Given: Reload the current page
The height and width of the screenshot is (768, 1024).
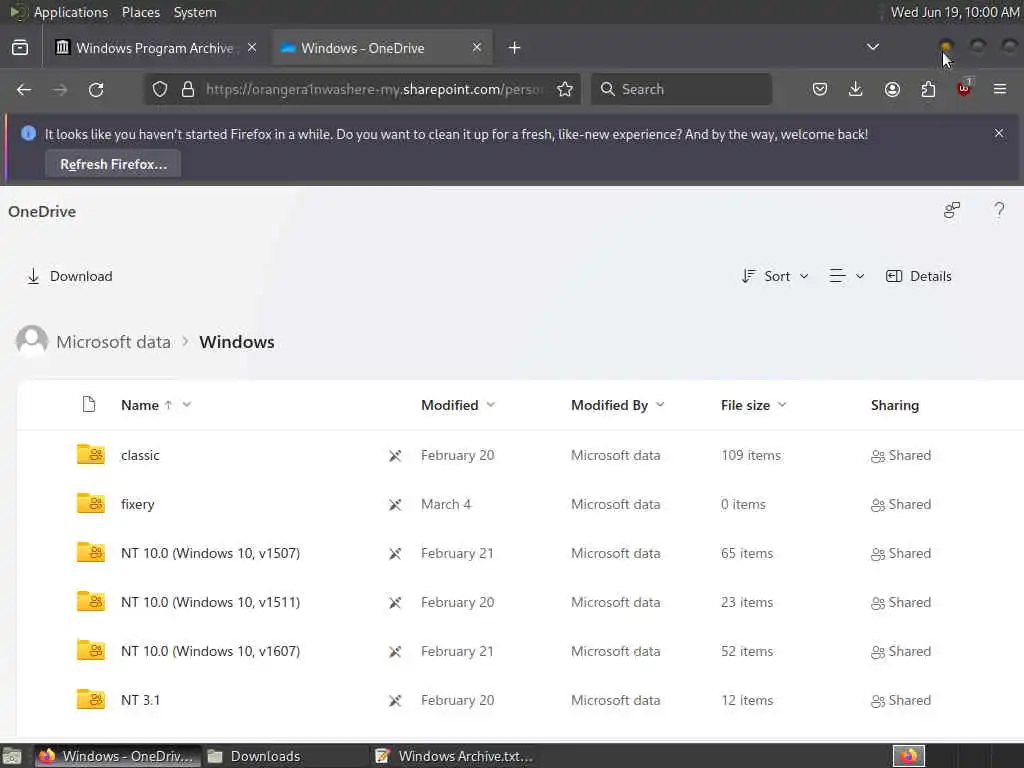Looking at the screenshot, I should point(96,89).
